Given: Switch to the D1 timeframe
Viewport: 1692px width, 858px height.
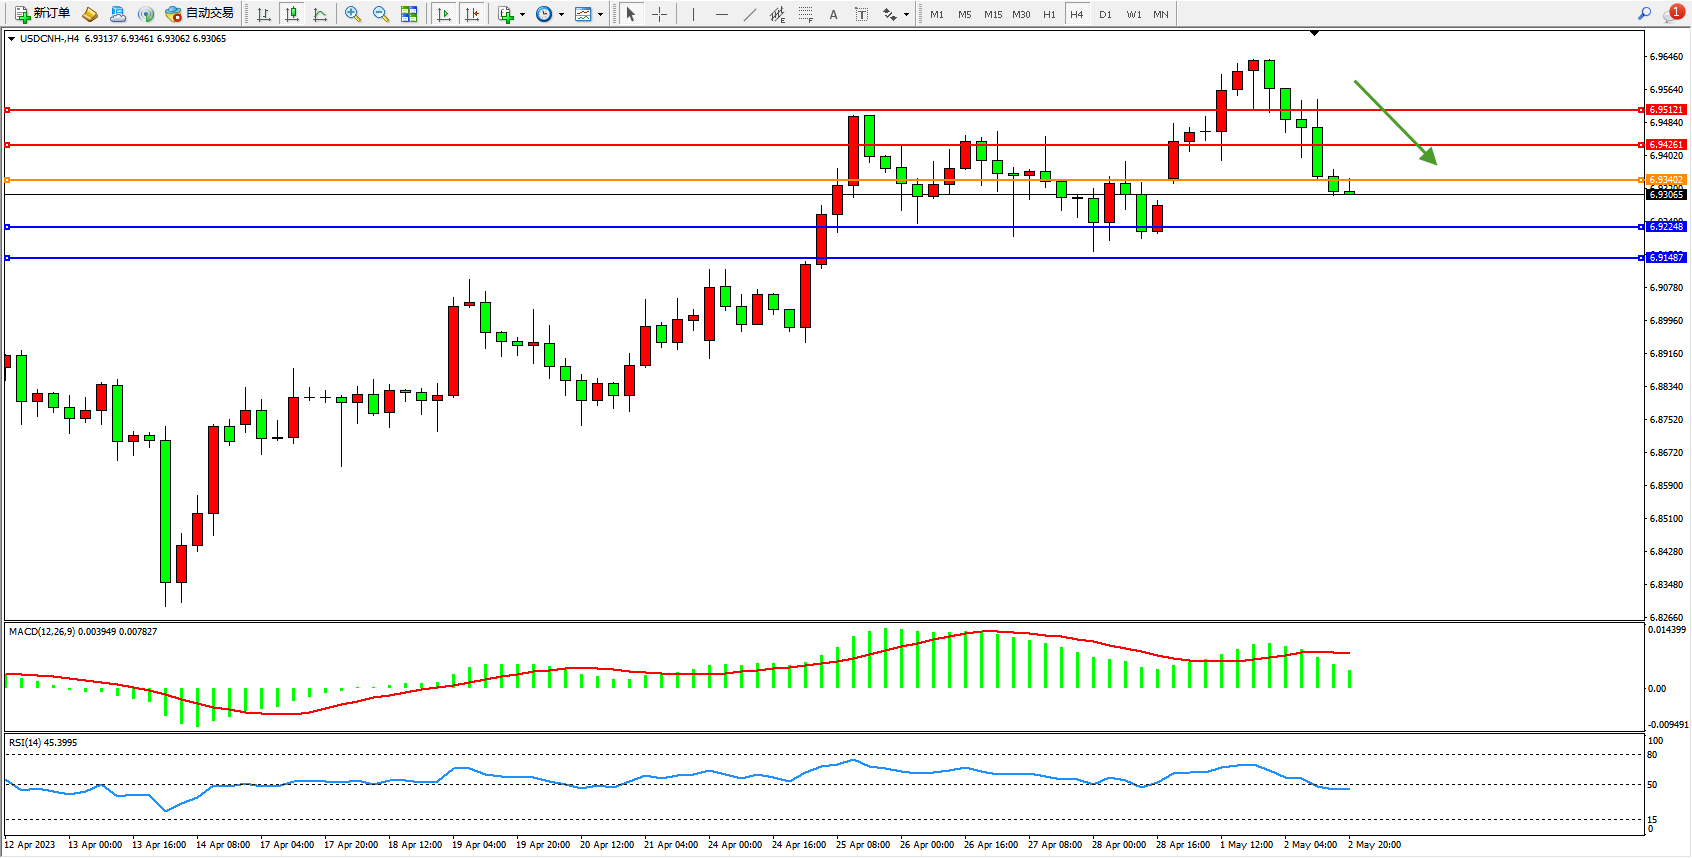Looking at the screenshot, I should coord(1105,14).
